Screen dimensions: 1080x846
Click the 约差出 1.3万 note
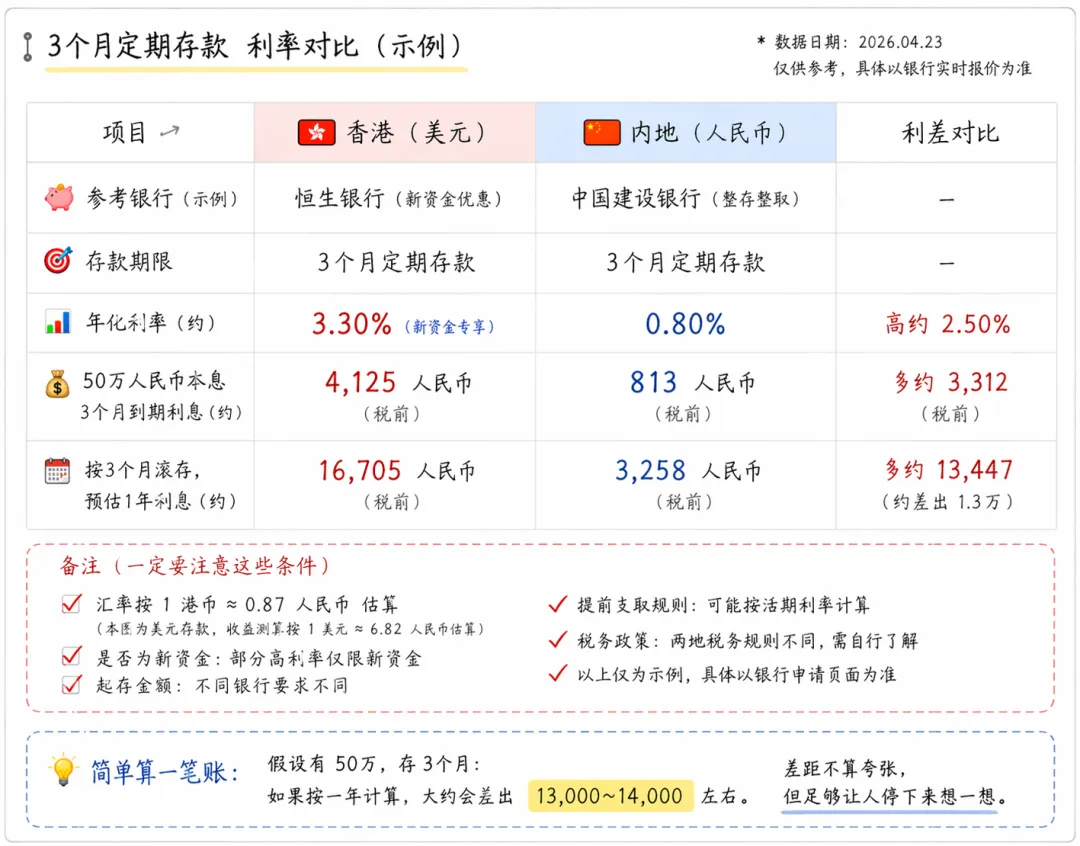point(947,502)
